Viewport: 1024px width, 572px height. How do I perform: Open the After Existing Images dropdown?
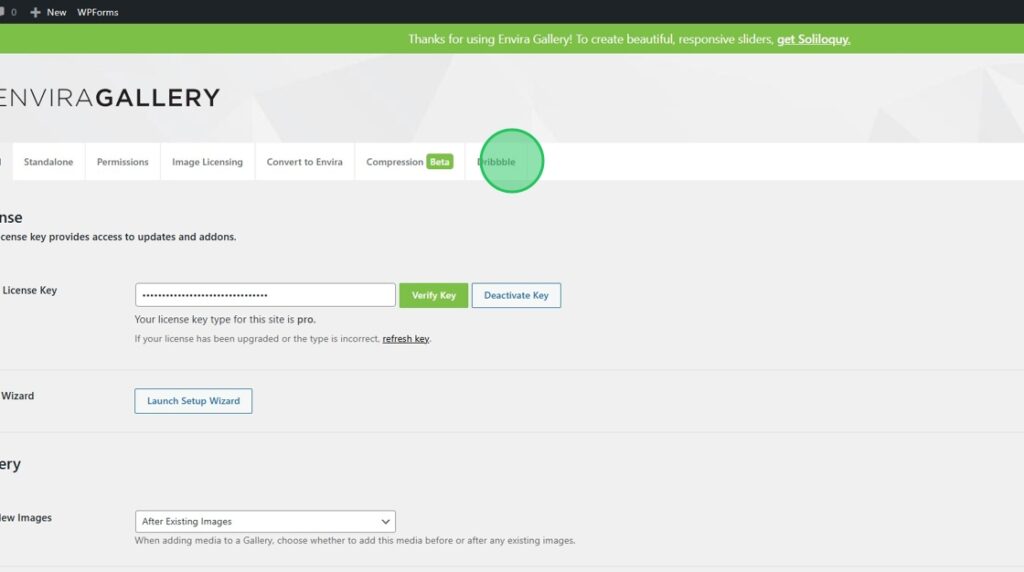265,521
